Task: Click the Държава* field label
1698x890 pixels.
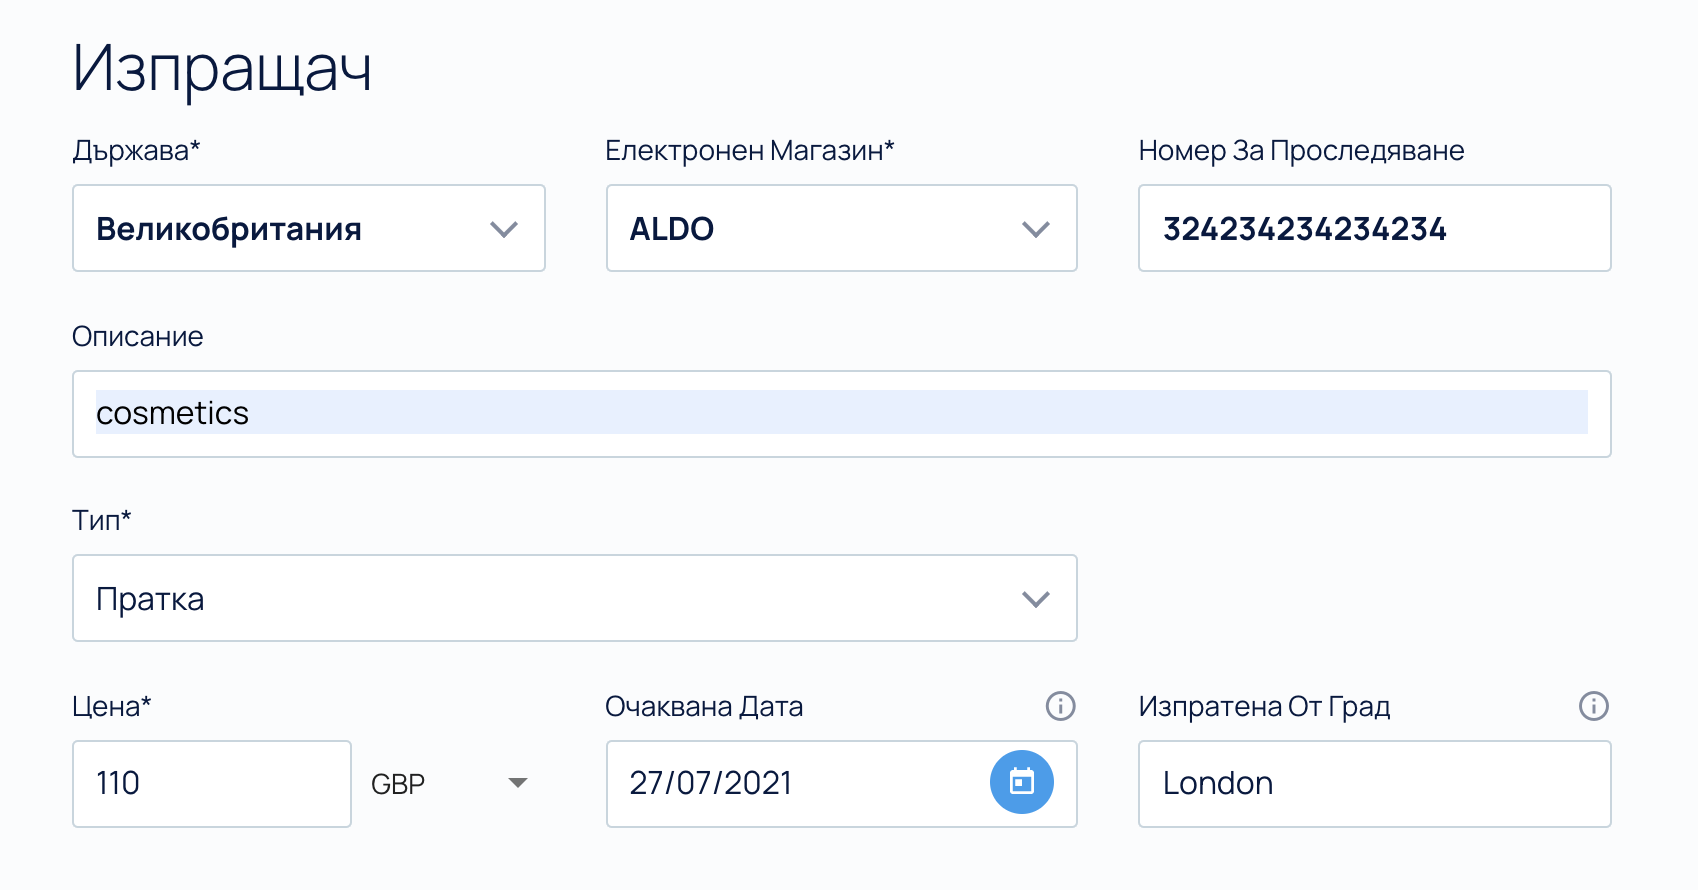Action: tap(136, 151)
